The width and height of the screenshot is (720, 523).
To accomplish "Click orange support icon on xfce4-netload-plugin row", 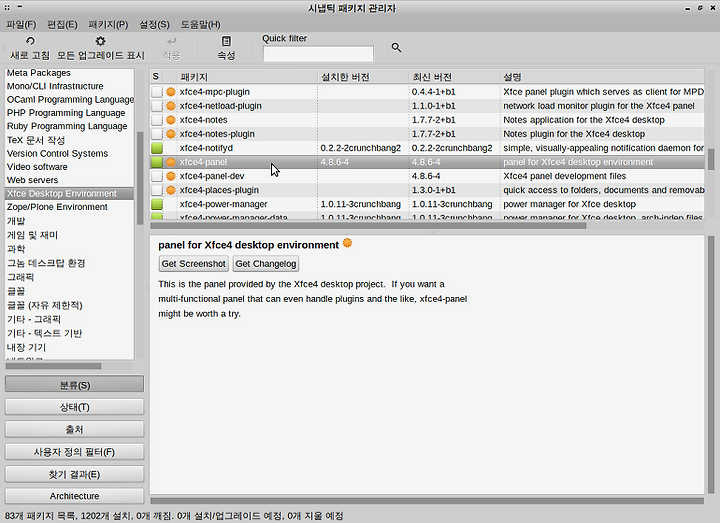I will click(171, 106).
